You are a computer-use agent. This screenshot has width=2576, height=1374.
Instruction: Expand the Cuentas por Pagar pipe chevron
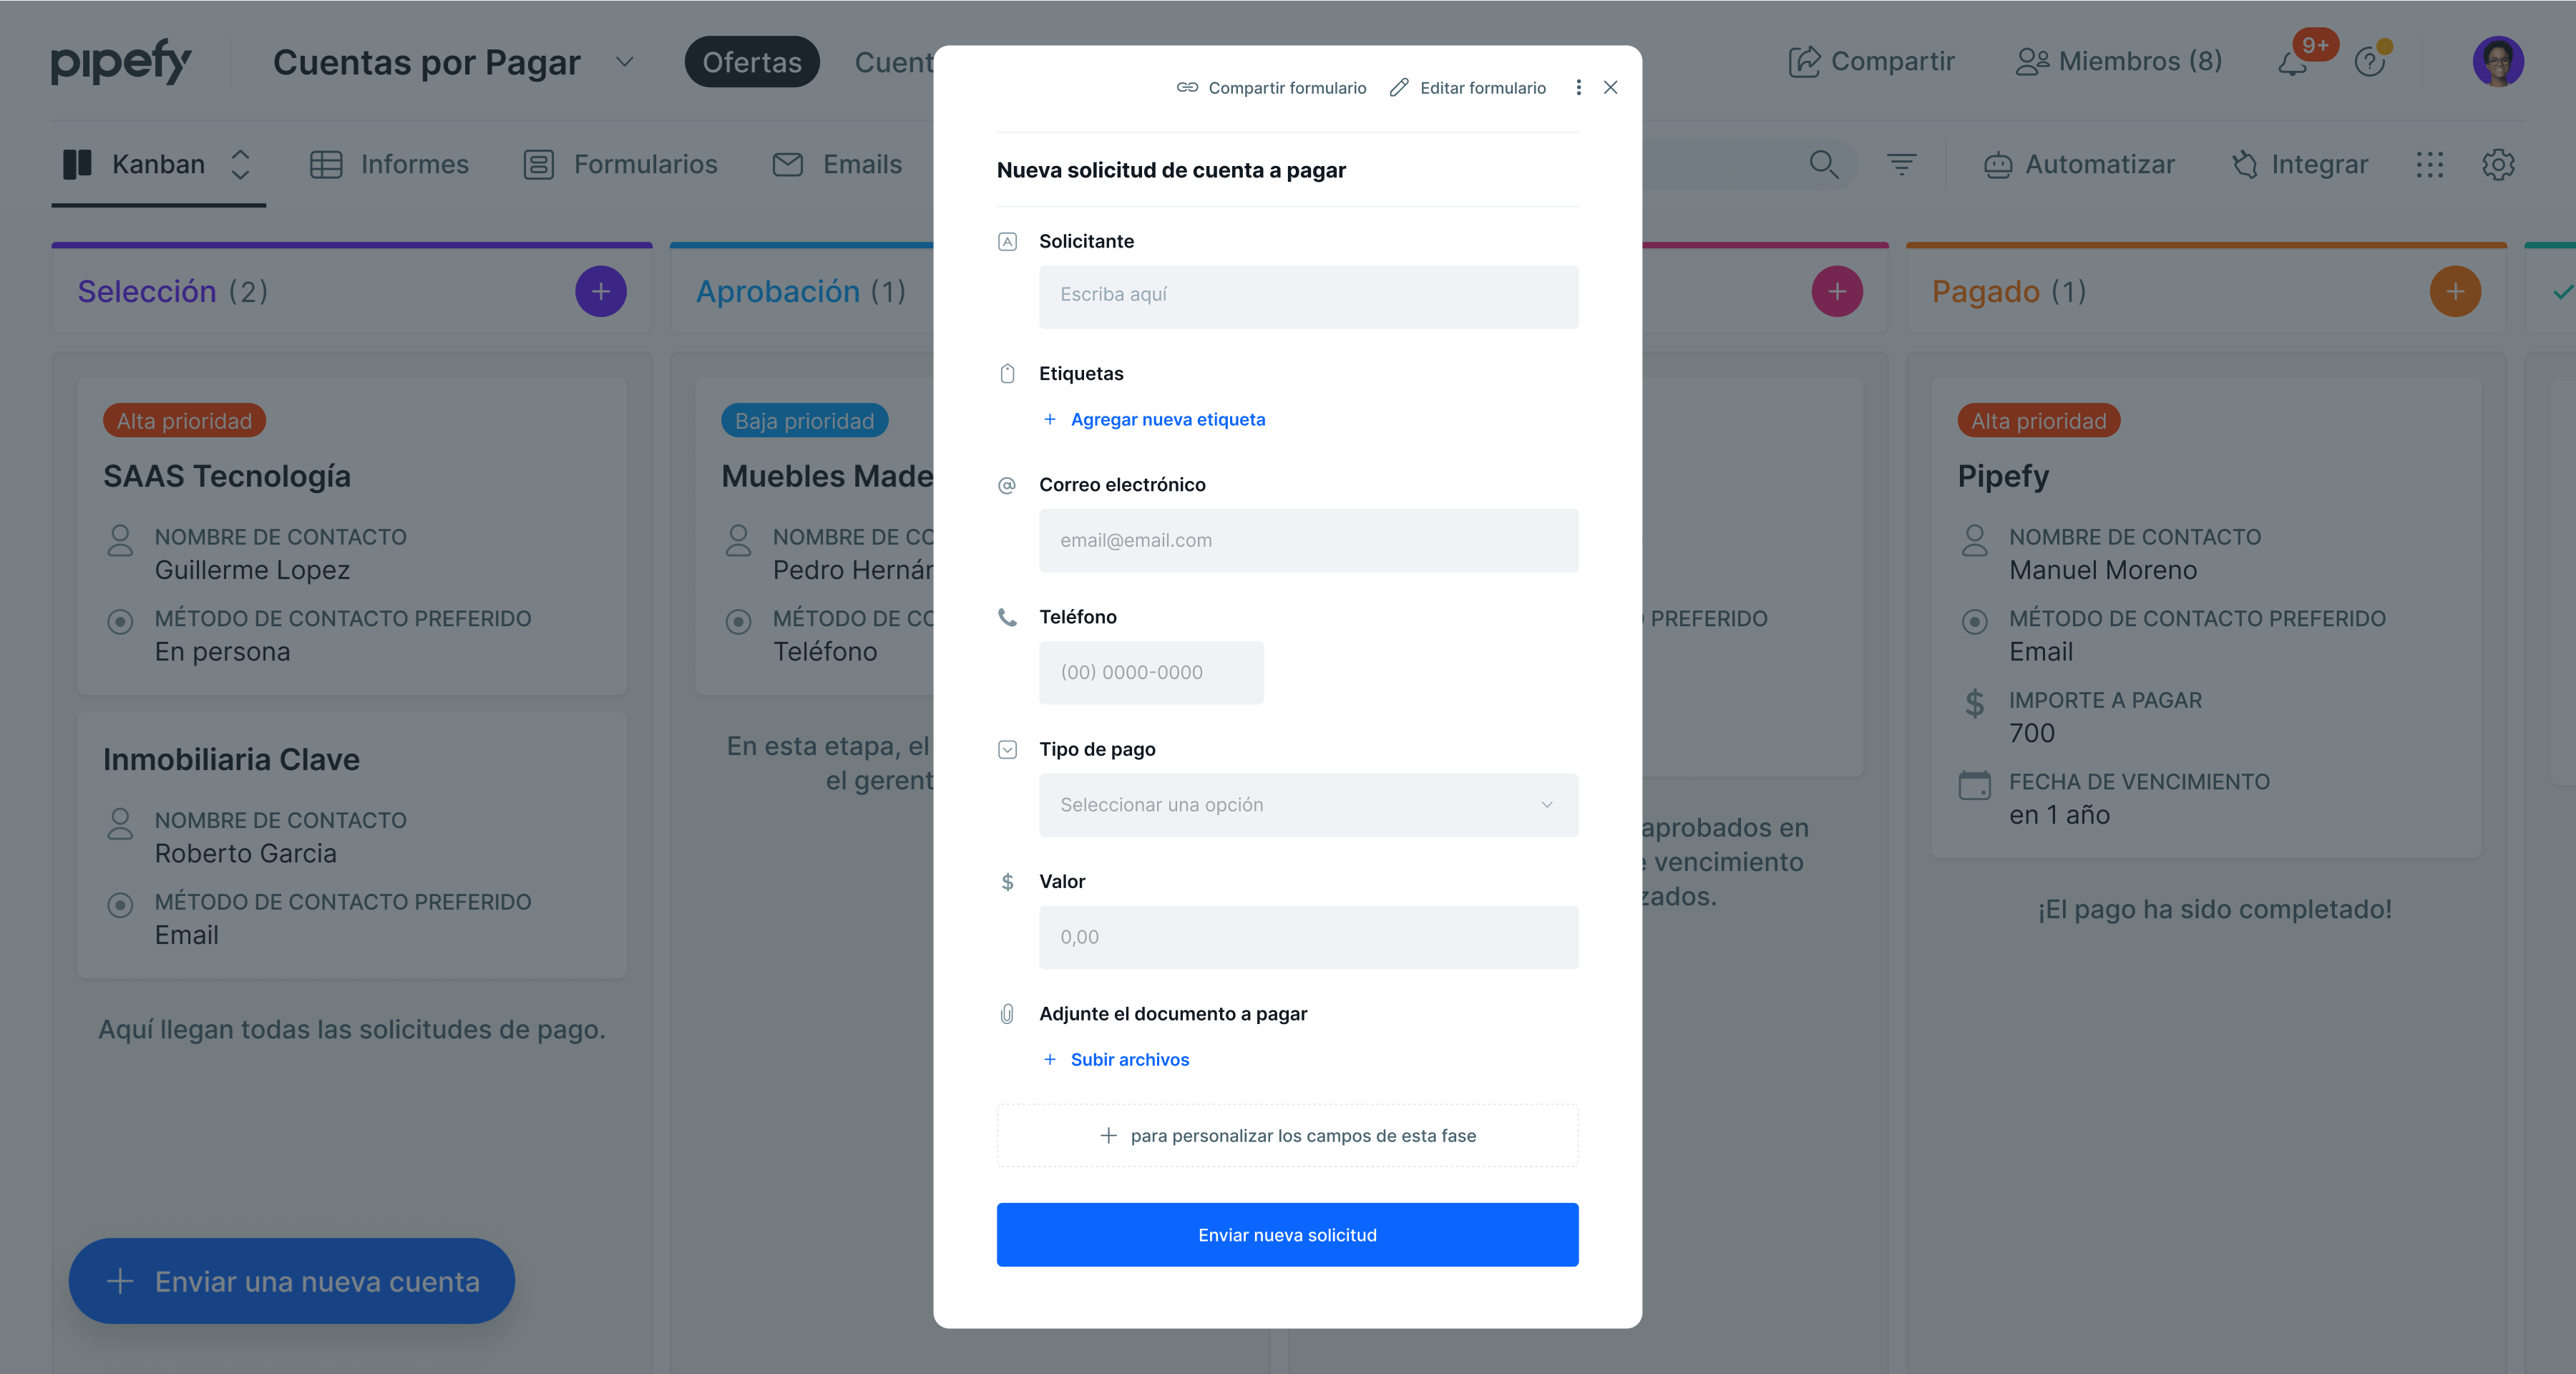(x=625, y=62)
